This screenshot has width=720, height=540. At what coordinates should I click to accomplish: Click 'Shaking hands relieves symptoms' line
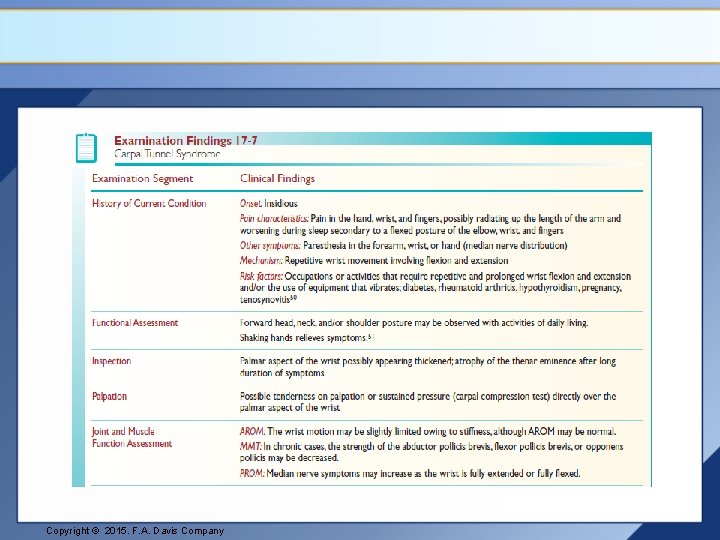pos(307,338)
